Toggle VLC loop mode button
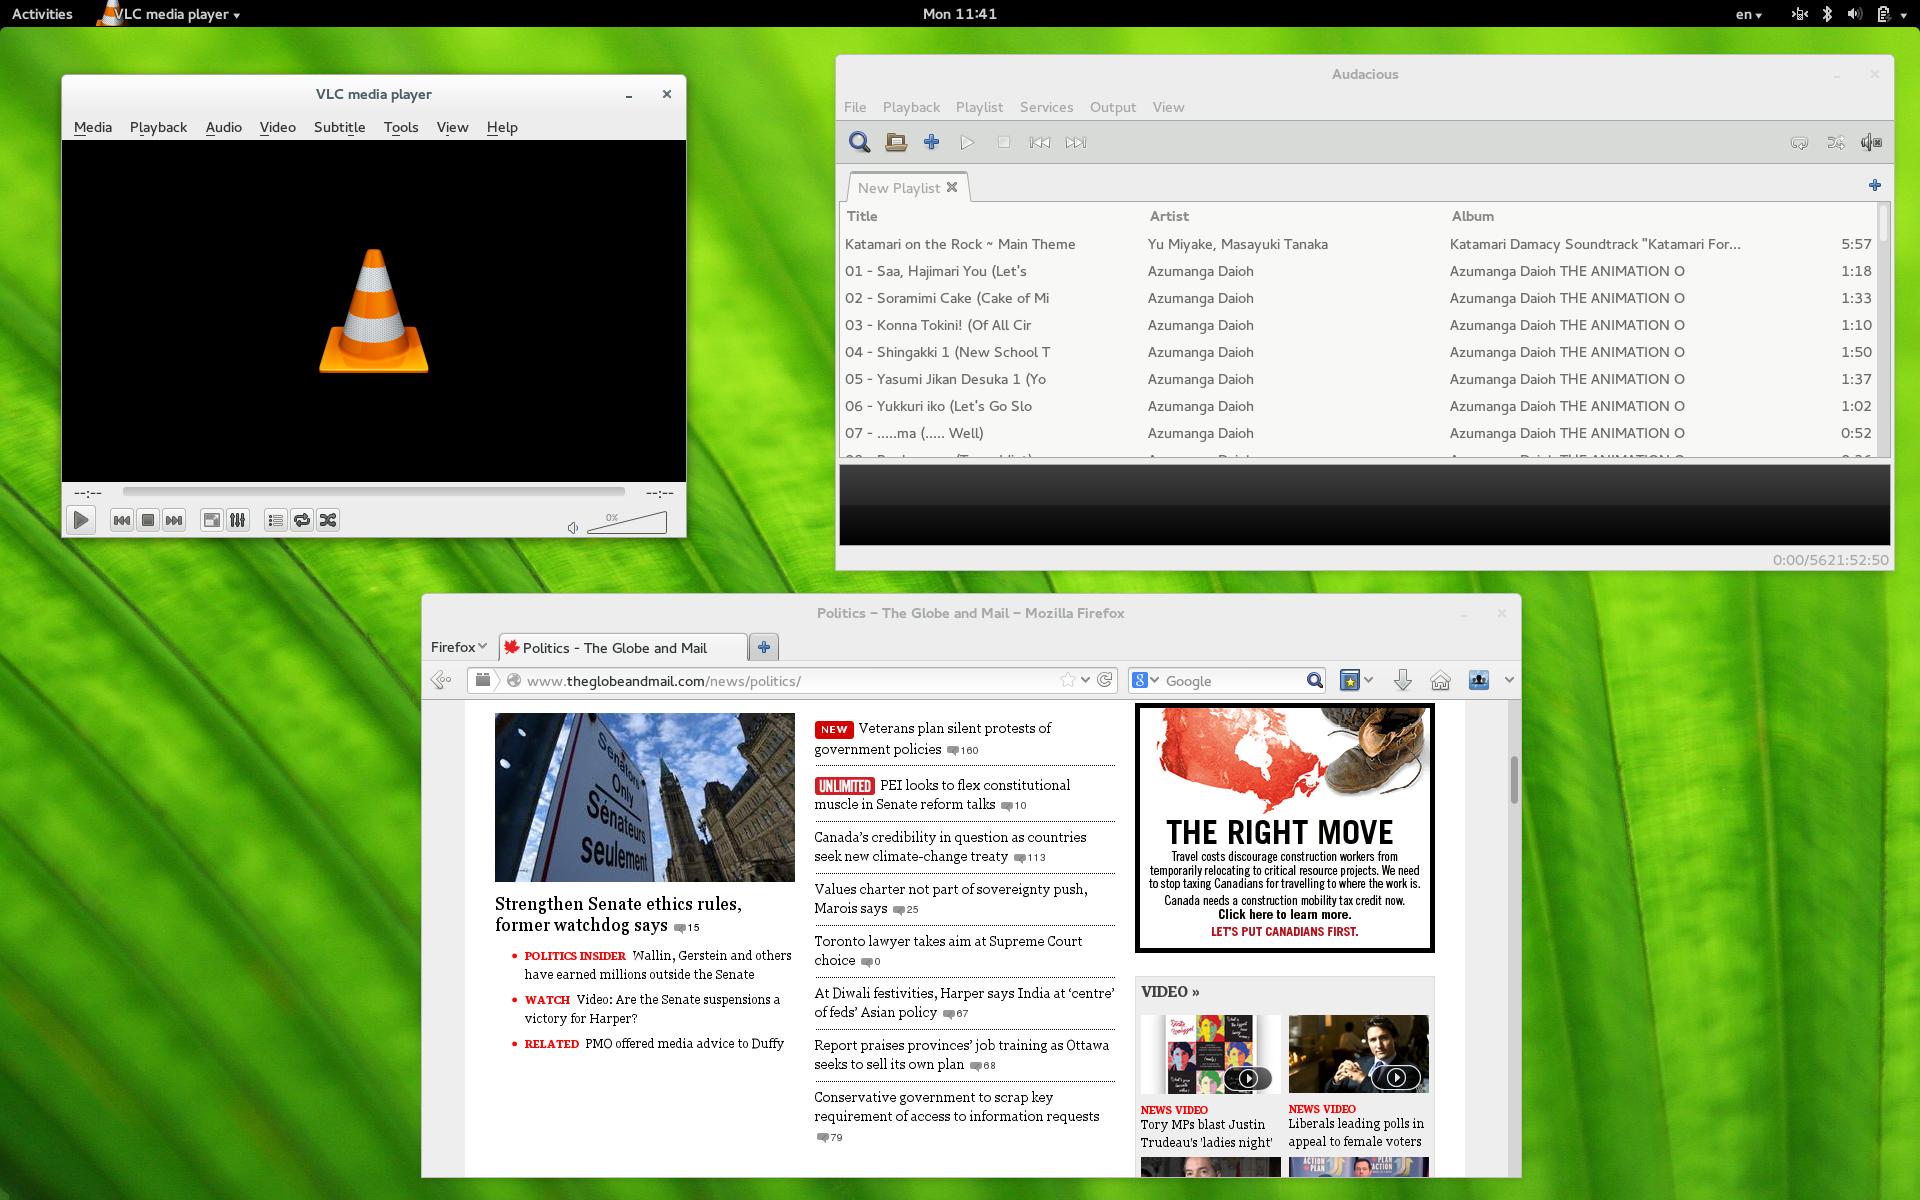The width and height of the screenshot is (1920, 1200). click(x=302, y=520)
